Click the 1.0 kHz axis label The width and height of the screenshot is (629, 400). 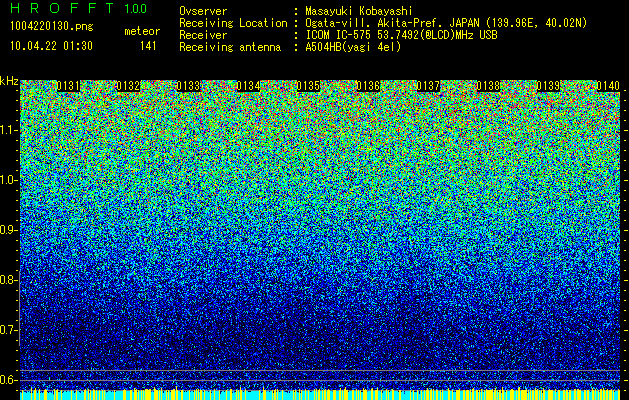[x=8, y=180]
